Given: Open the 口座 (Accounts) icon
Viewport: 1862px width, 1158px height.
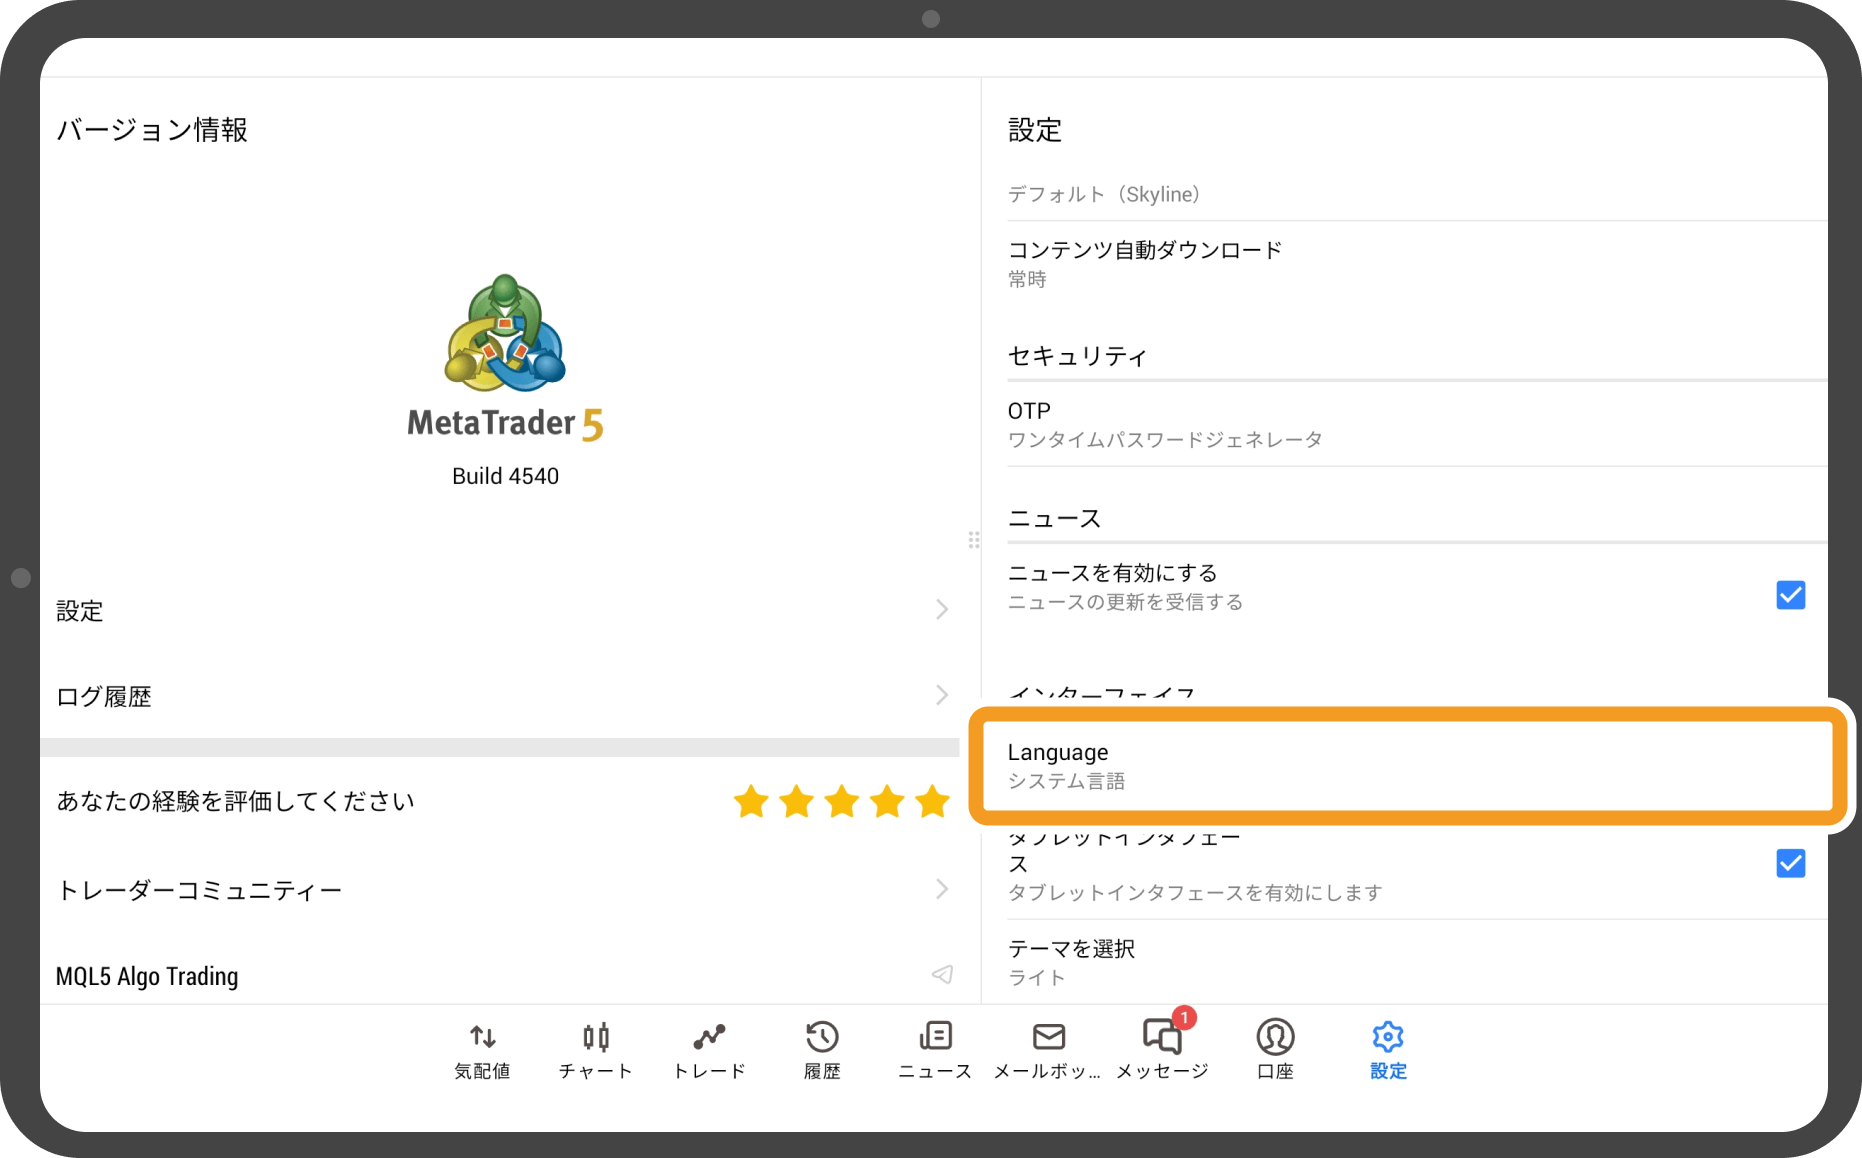Looking at the screenshot, I should click(x=1275, y=1048).
